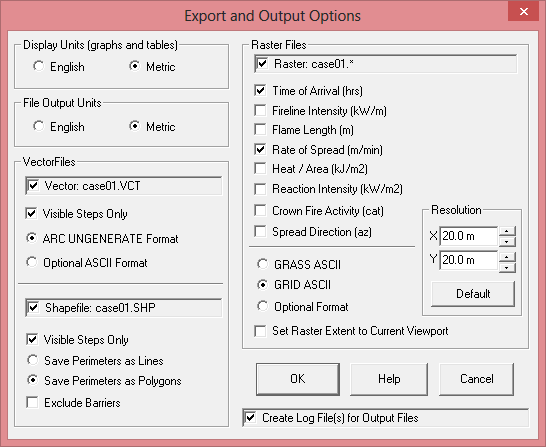The image size is (546, 447).
Task: Choose Metric for File Output Units
Action: (134, 126)
